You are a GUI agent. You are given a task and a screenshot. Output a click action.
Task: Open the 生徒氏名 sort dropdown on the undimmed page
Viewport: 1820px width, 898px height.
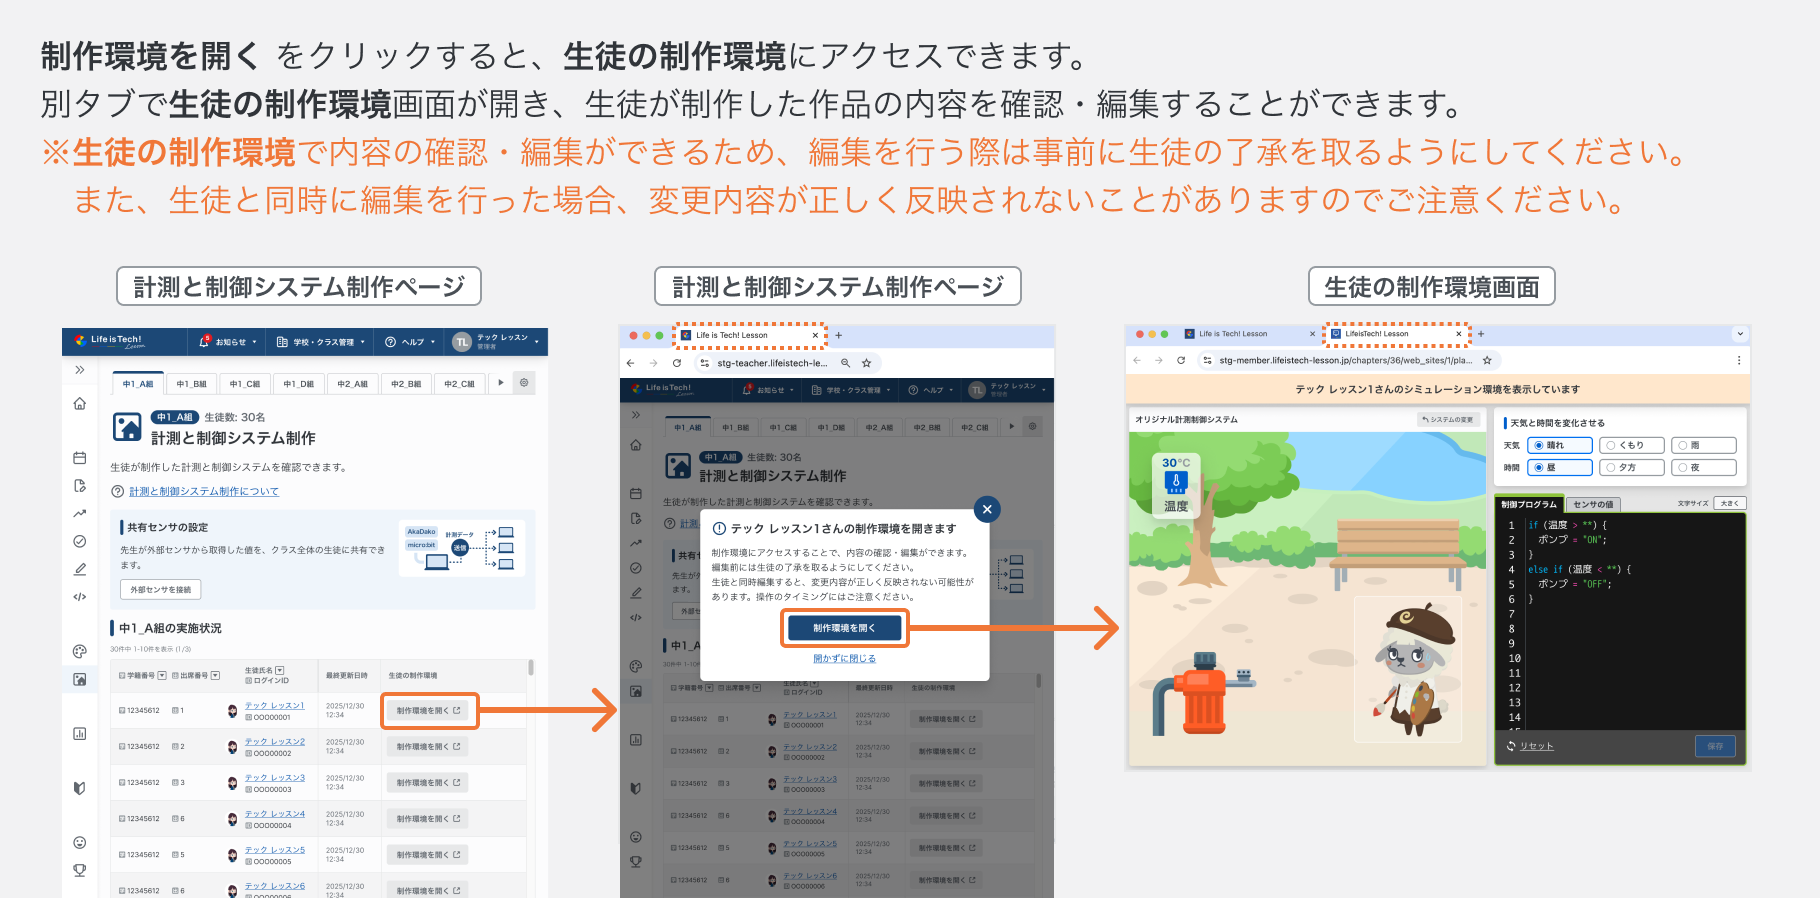point(280,670)
